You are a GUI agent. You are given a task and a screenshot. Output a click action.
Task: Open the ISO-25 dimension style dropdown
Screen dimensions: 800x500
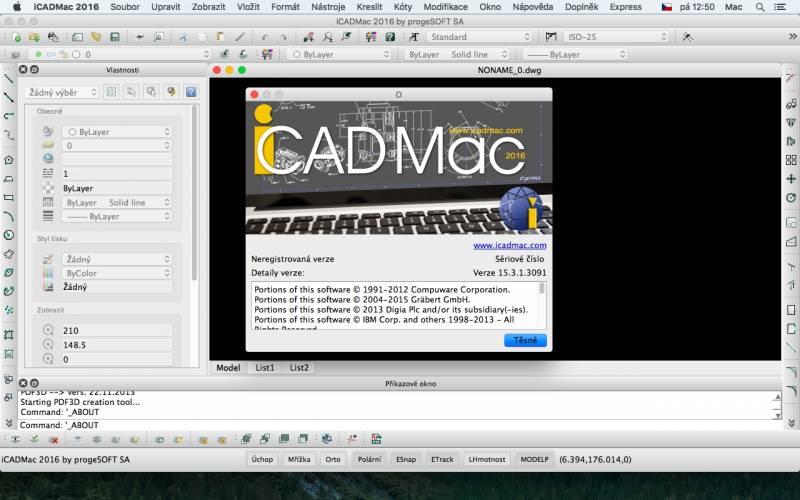point(616,37)
